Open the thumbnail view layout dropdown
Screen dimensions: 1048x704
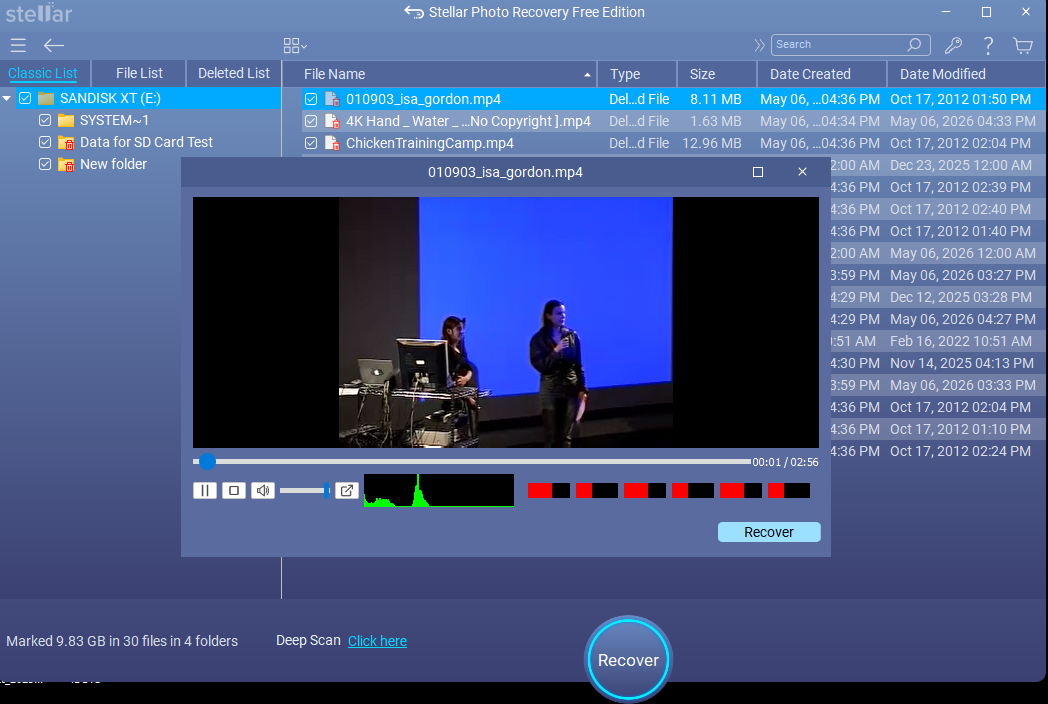tap(295, 45)
